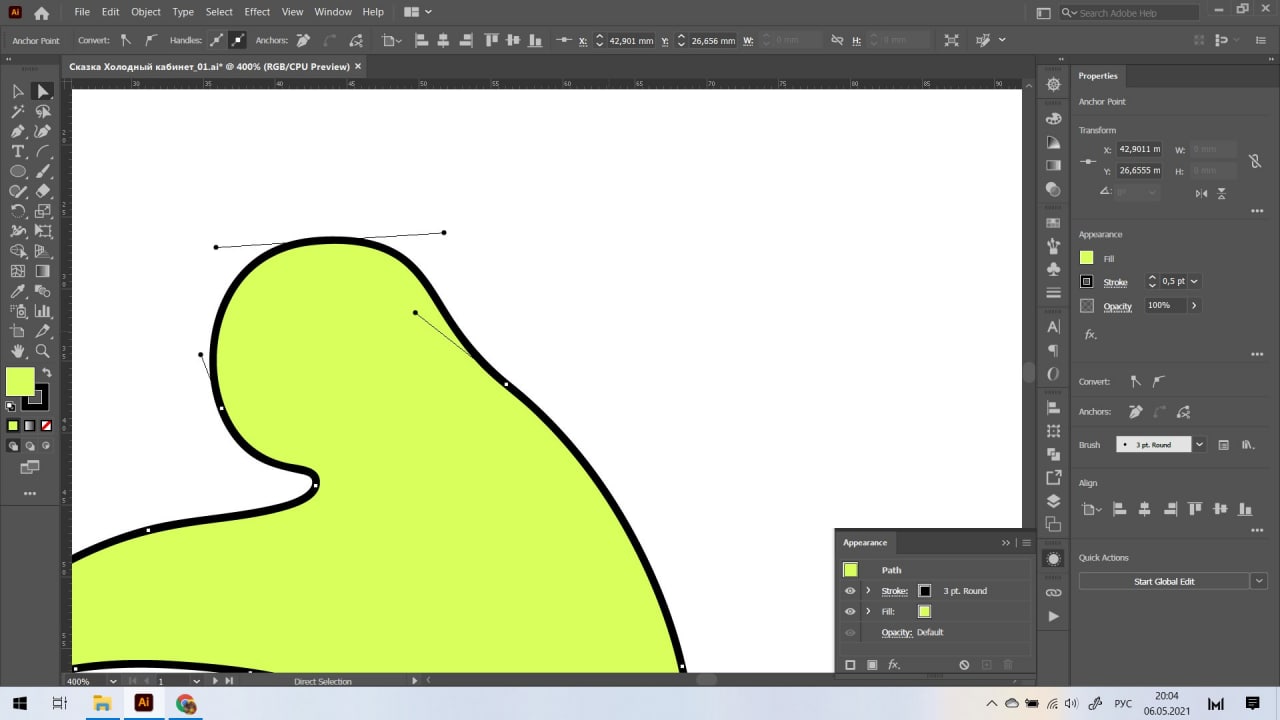Image resolution: width=1280 pixels, height=720 pixels.
Task: Open Chrome from the Windows taskbar
Action: click(186, 704)
